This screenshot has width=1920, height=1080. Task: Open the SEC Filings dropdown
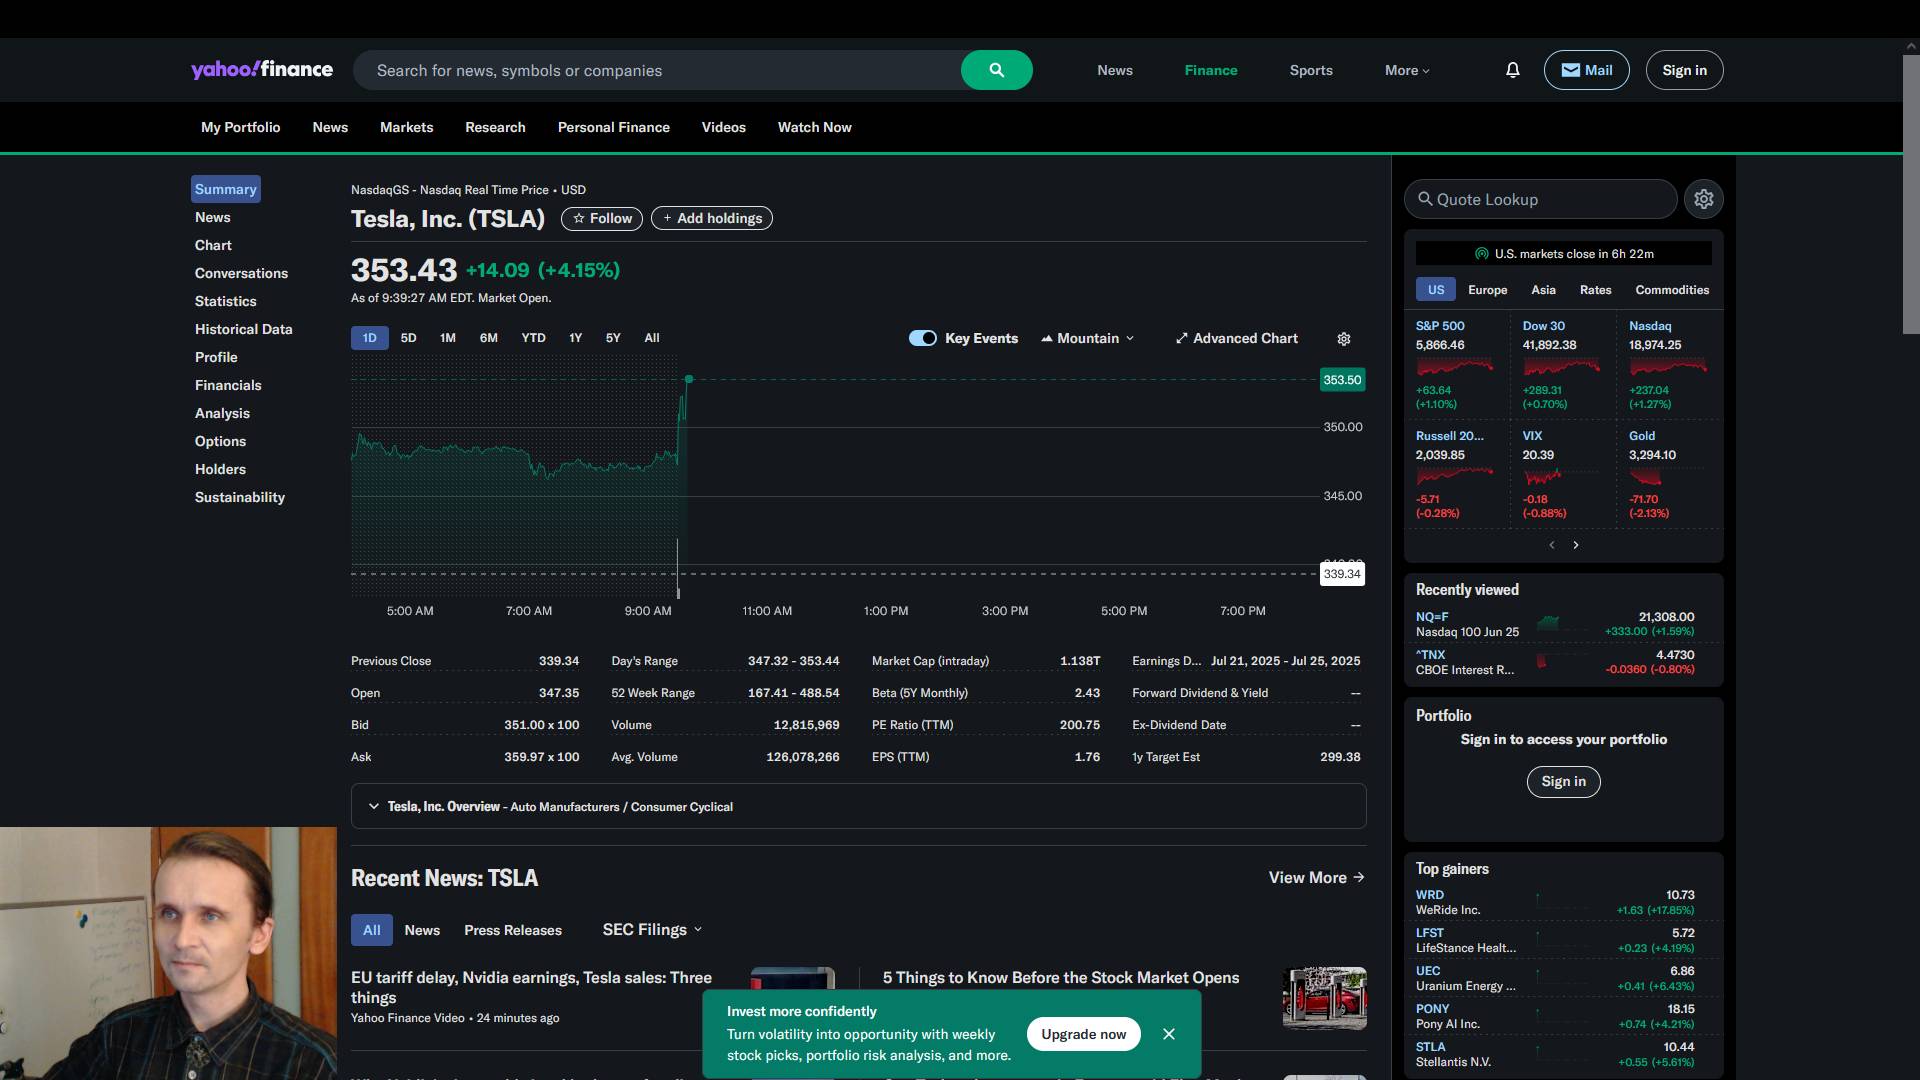[652, 930]
